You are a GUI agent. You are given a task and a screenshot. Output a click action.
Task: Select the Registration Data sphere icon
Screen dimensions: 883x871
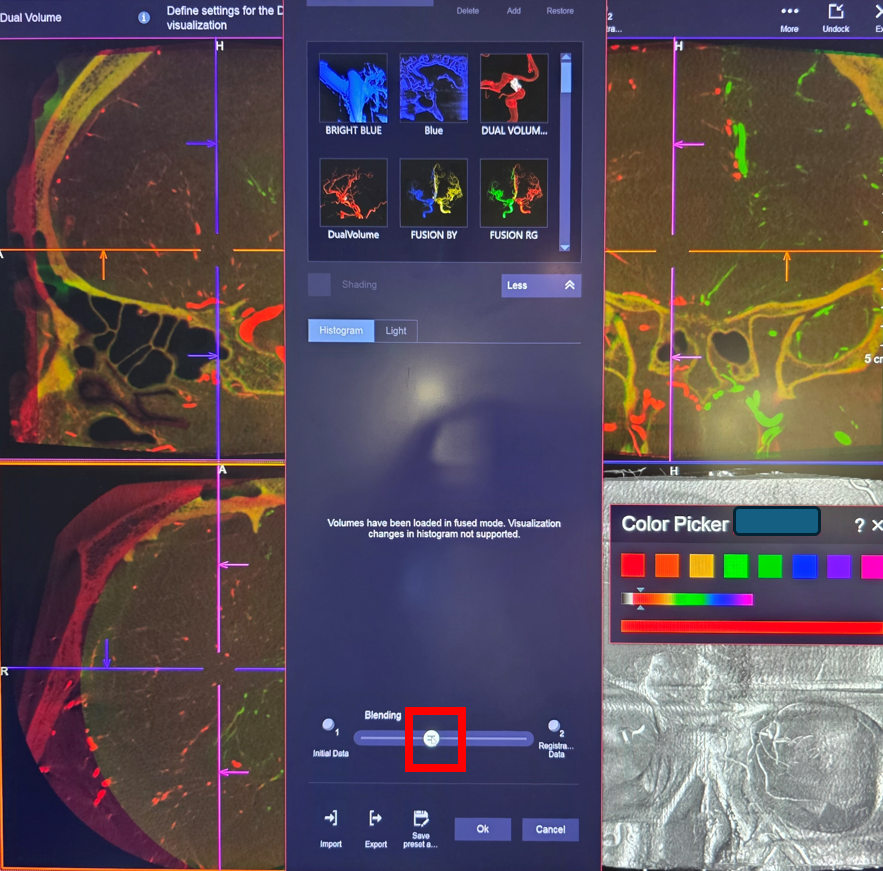(554, 727)
